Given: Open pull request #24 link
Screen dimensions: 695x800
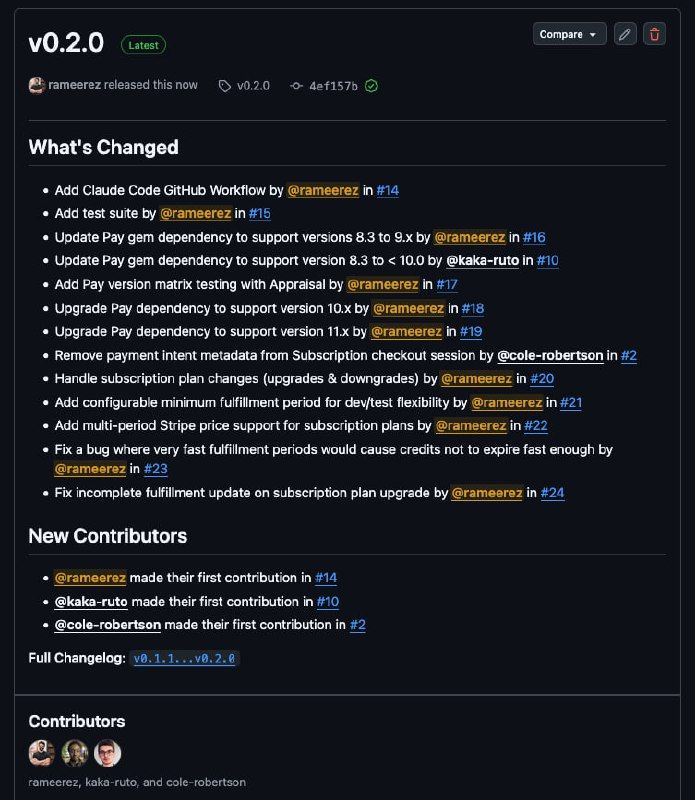Looking at the screenshot, I should coord(553,493).
